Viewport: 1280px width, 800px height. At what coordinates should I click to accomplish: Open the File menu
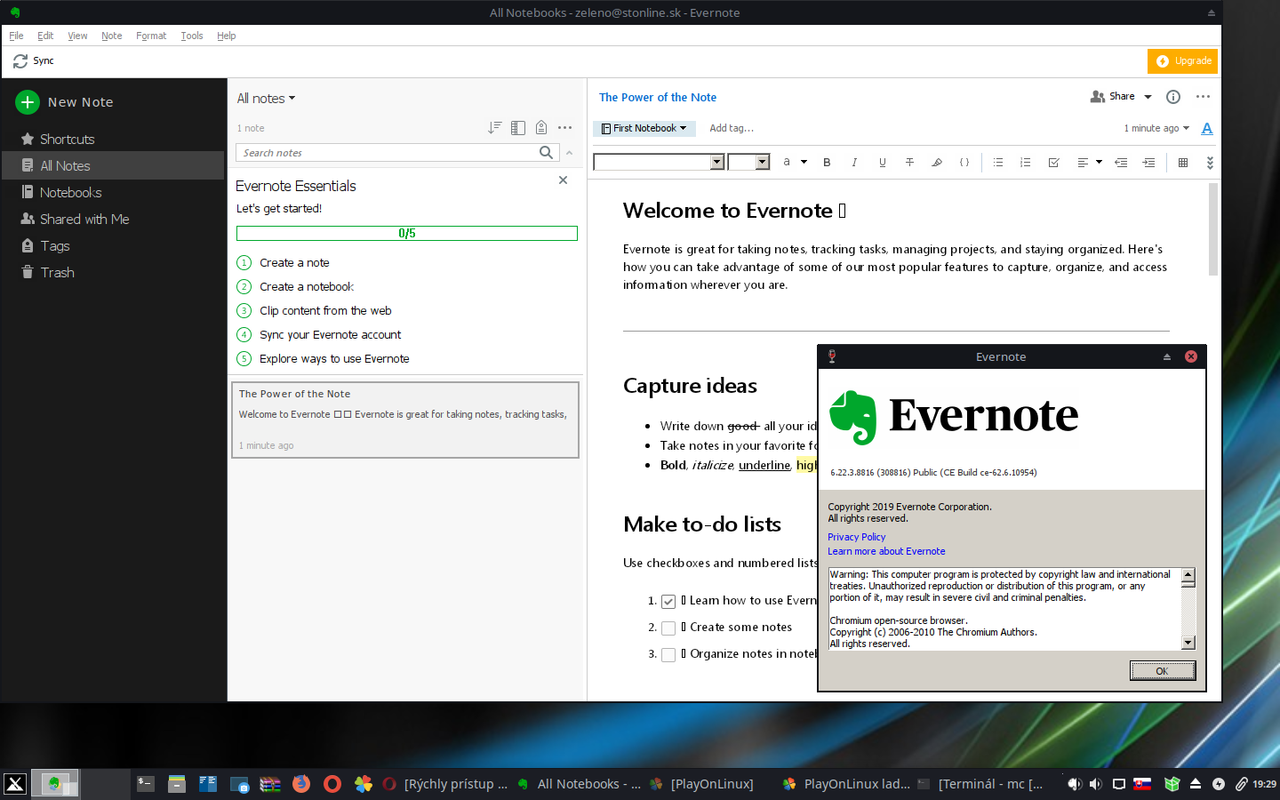click(16, 35)
